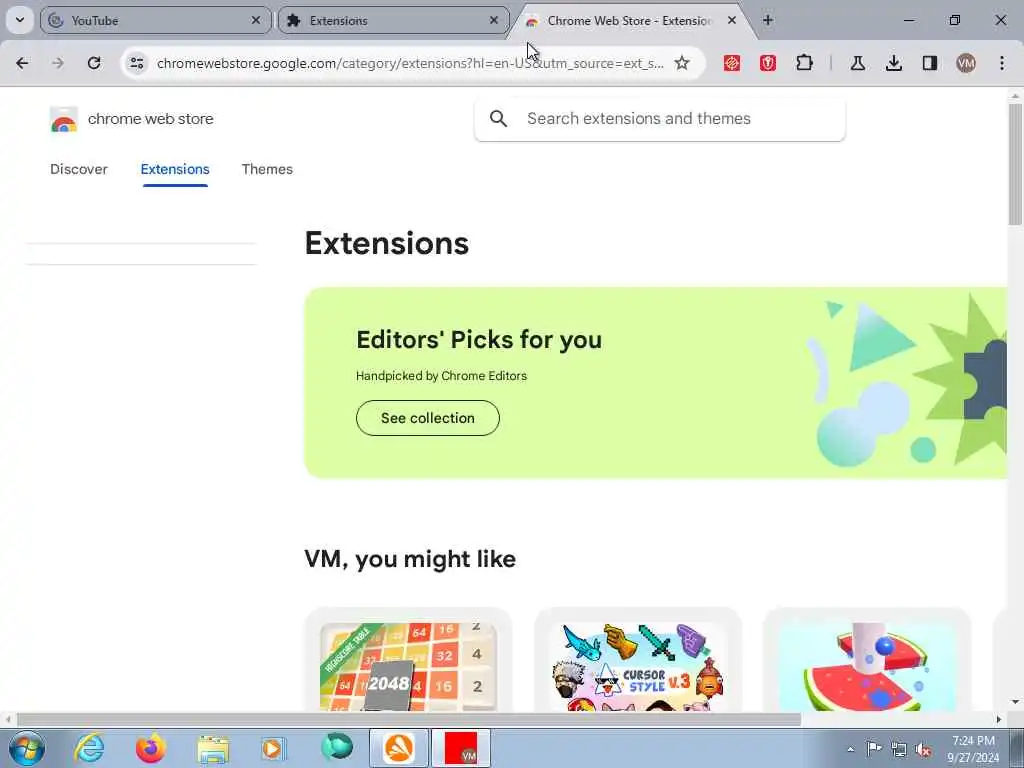
Task: Click the horizontal scrollbar thumb
Action: [x=409, y=720]
